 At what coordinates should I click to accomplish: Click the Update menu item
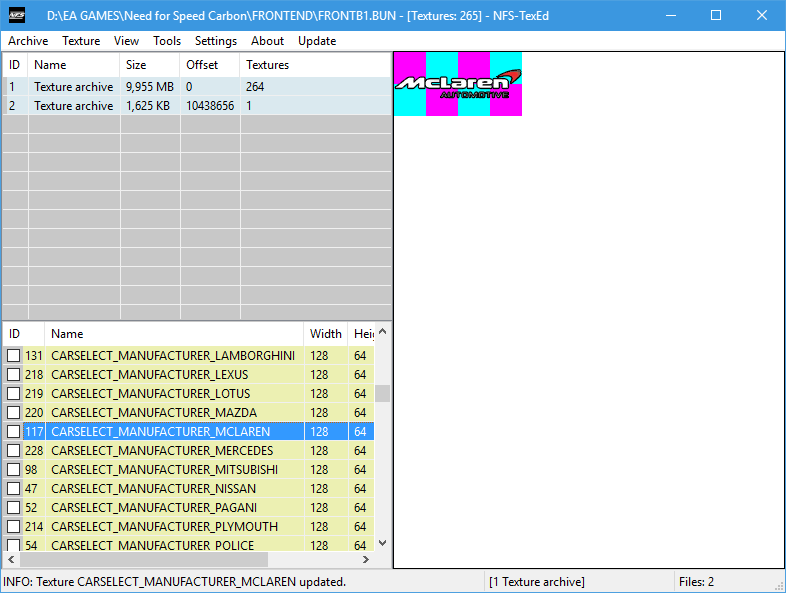tap(317, 41)
